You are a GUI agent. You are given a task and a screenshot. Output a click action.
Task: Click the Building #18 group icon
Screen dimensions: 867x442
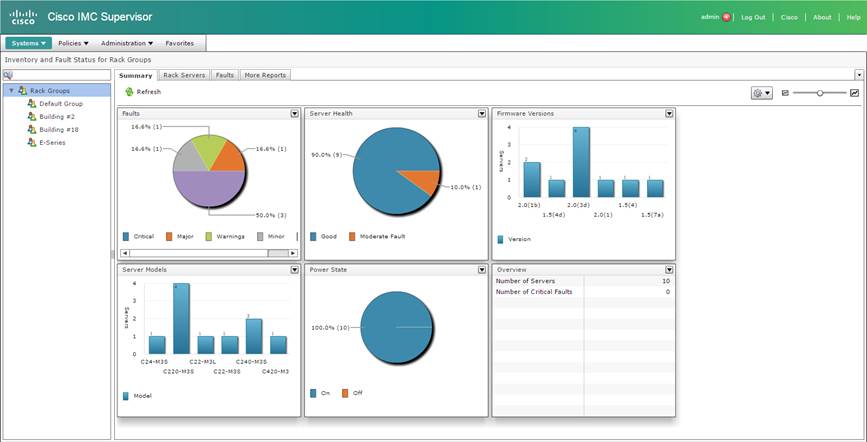[x=32, y=129]
